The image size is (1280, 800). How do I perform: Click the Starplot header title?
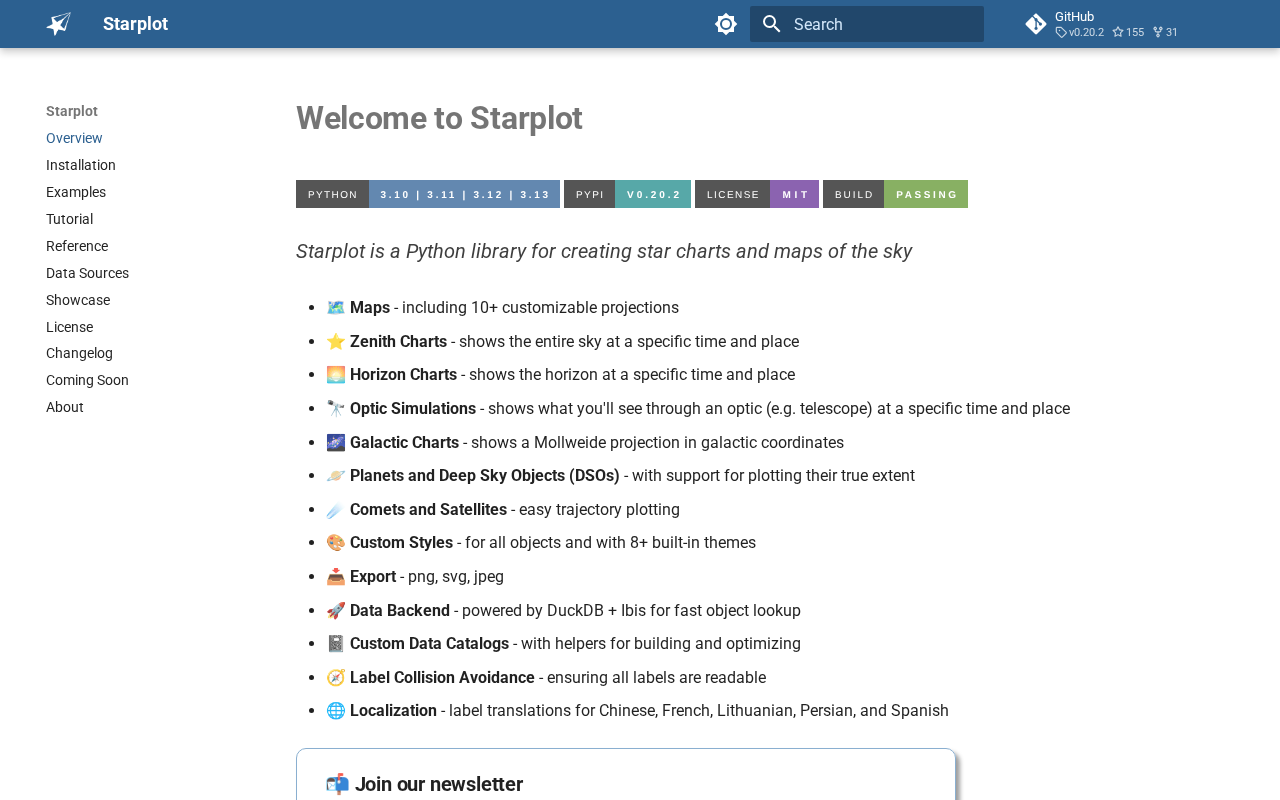click(x=135, y=24)
